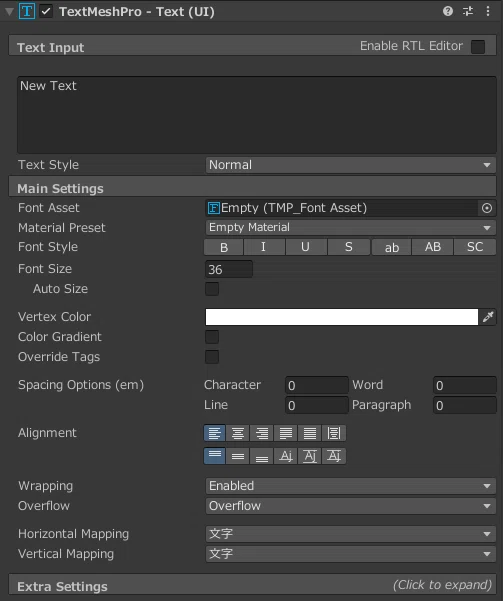Click the Font Size field
Image resolution: width=503 pixels, height=601 pixels.
coord(229,269)
